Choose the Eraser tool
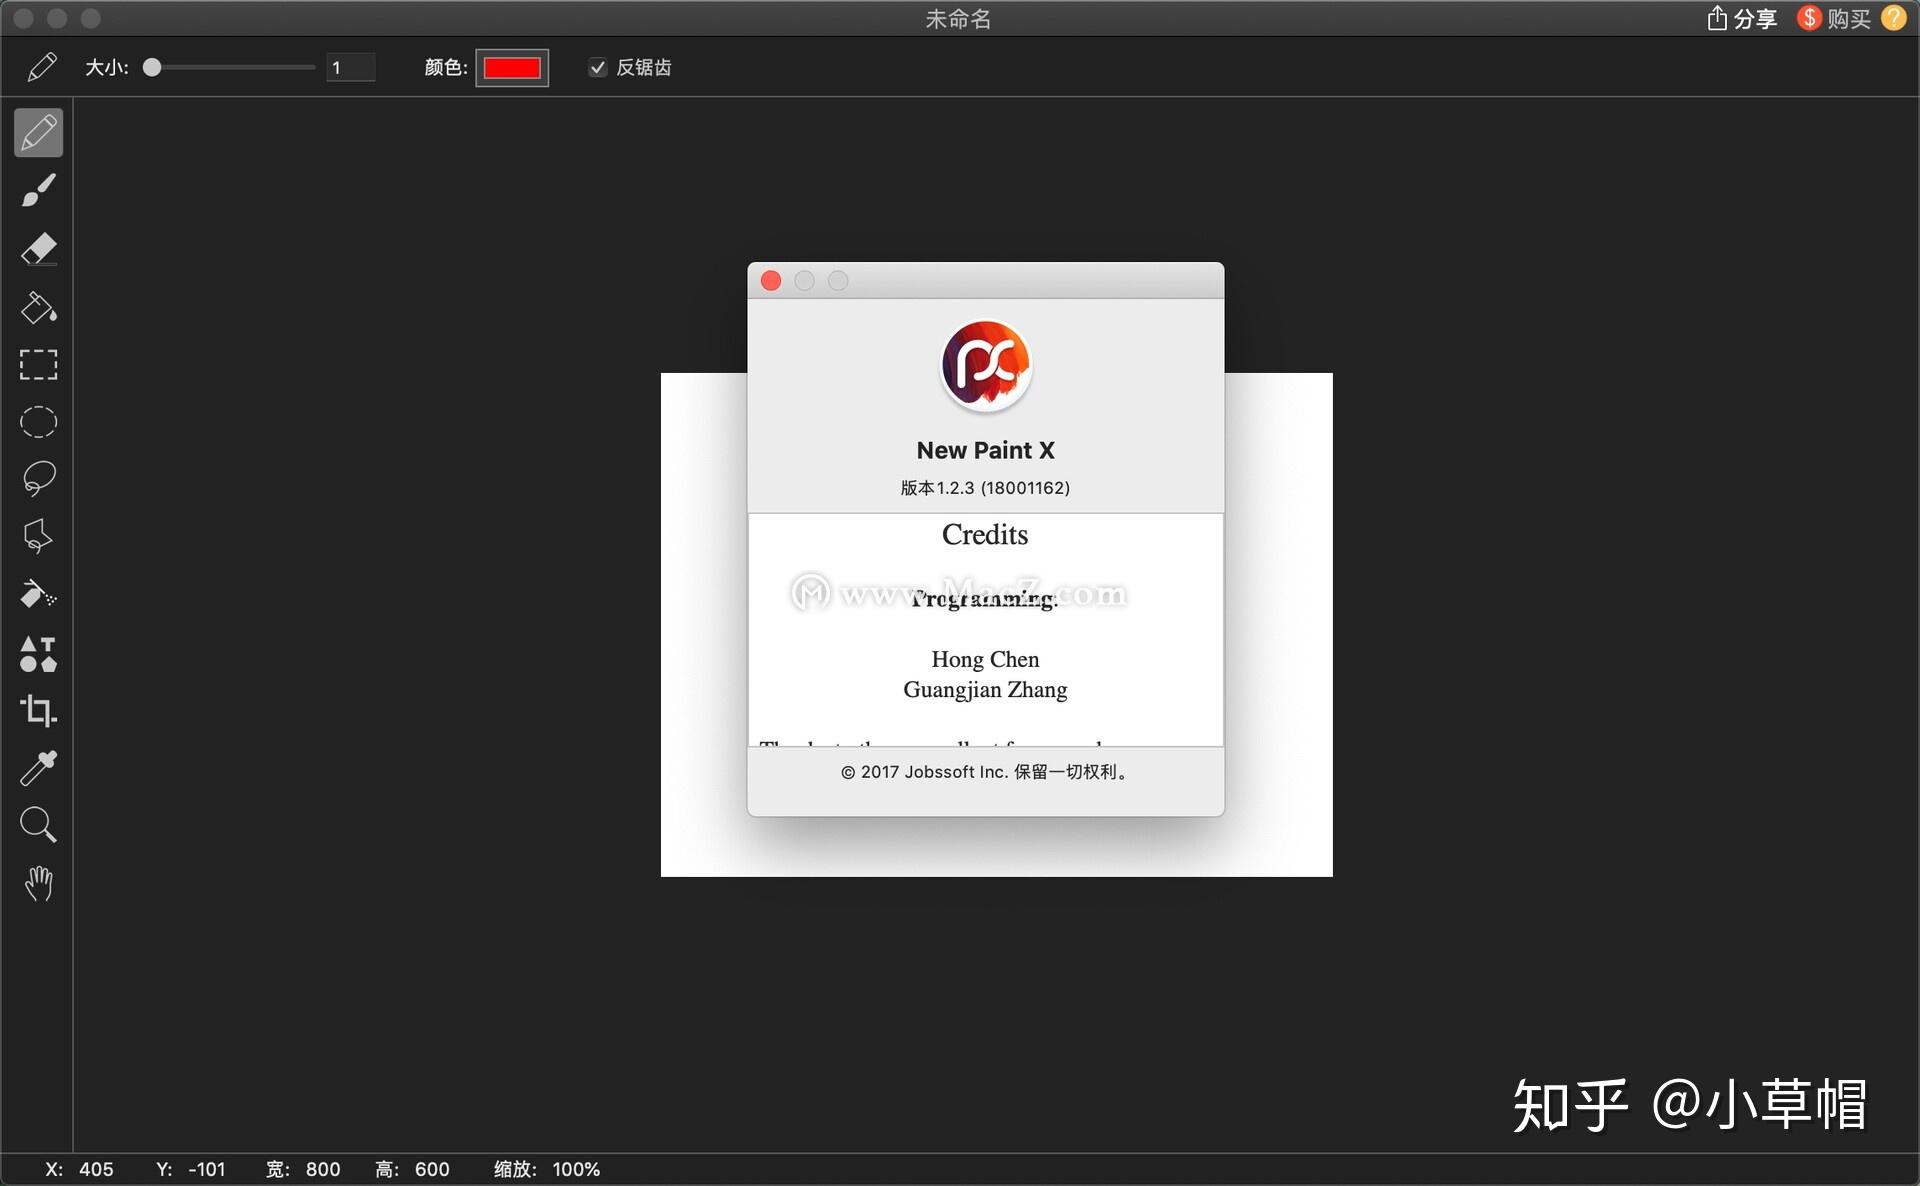The width and height of the screenshot is (1920, 1186). pos(38,248)
